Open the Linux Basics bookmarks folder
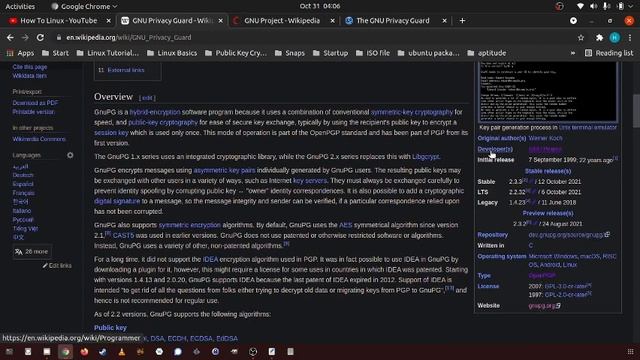Screen dimensions: 640x360 click(x=172, y=53)
